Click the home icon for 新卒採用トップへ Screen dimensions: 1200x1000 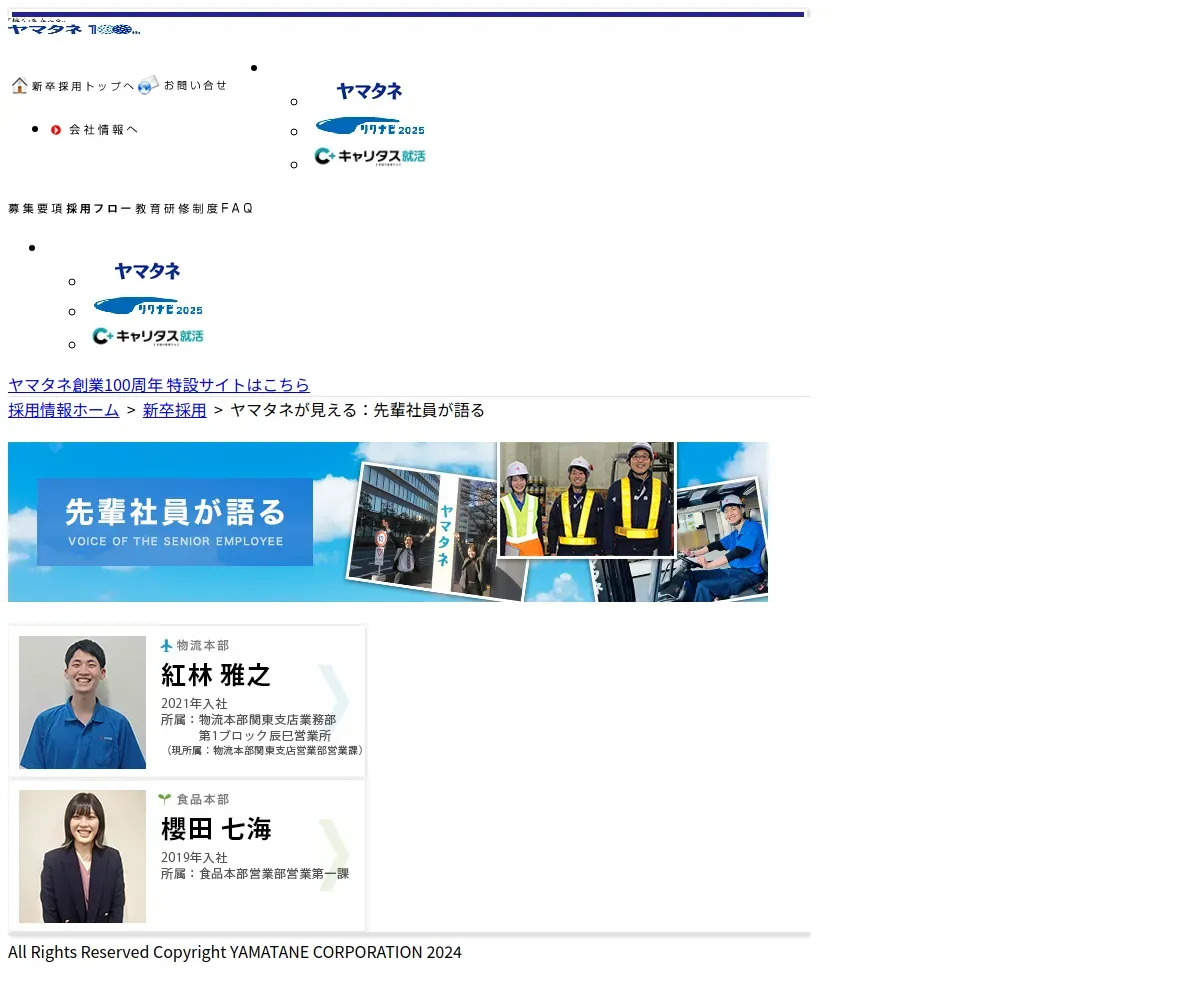(x=19, y=86)
